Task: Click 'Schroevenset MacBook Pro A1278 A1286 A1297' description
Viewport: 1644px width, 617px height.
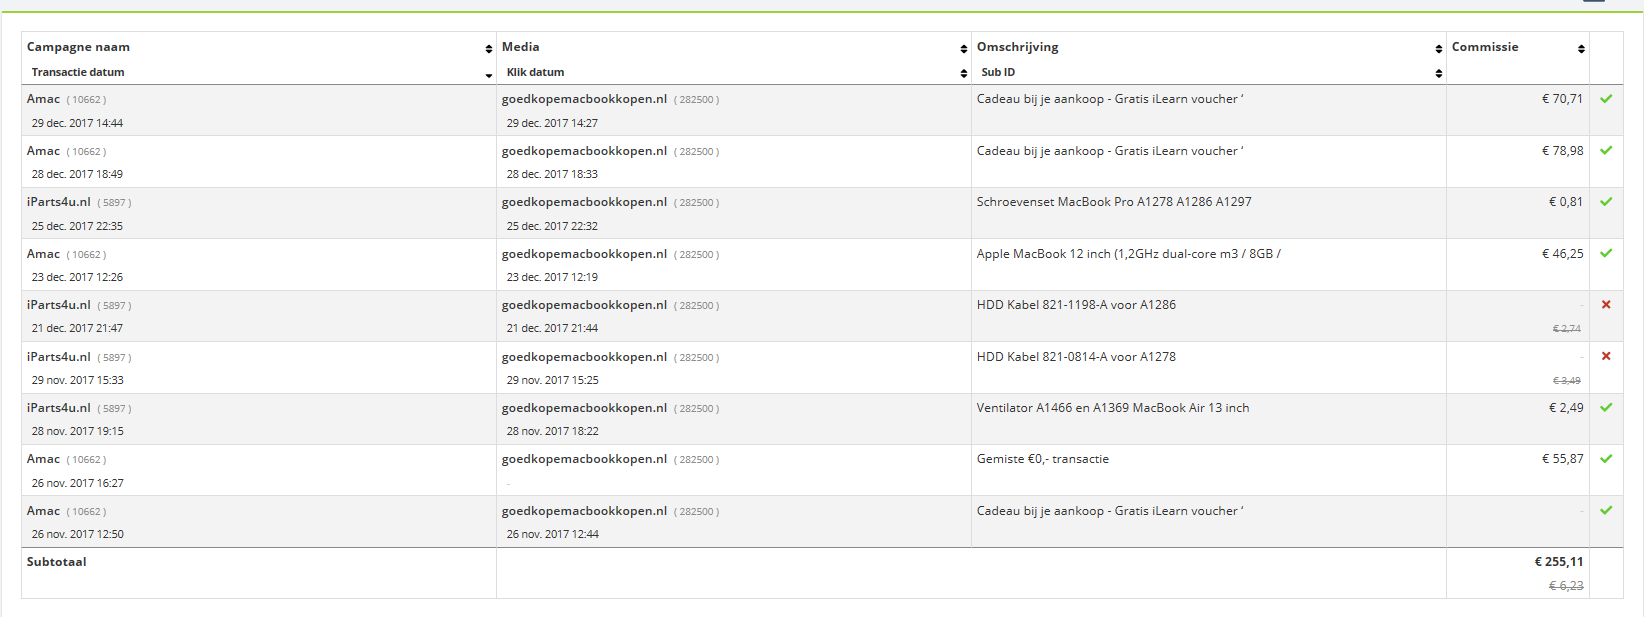Action: [1114, 202]
